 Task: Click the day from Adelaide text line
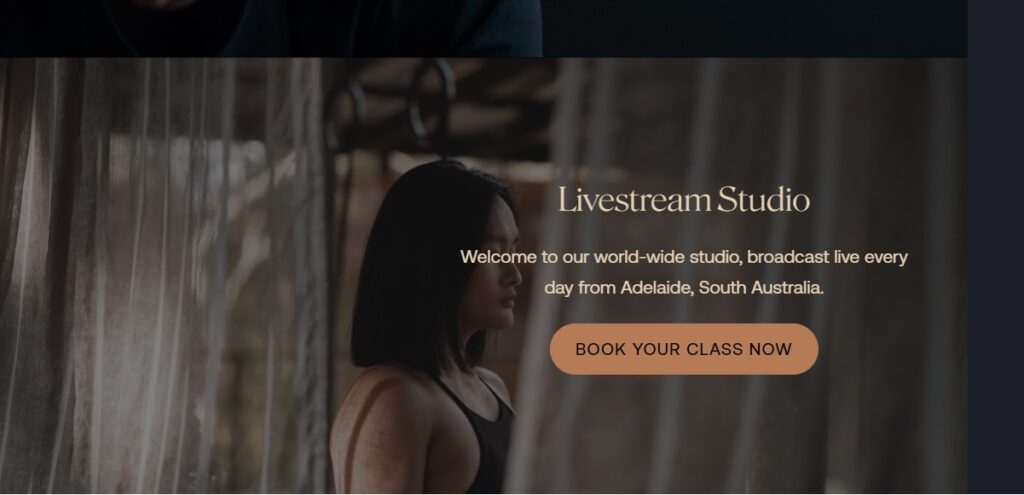[684, 288]
